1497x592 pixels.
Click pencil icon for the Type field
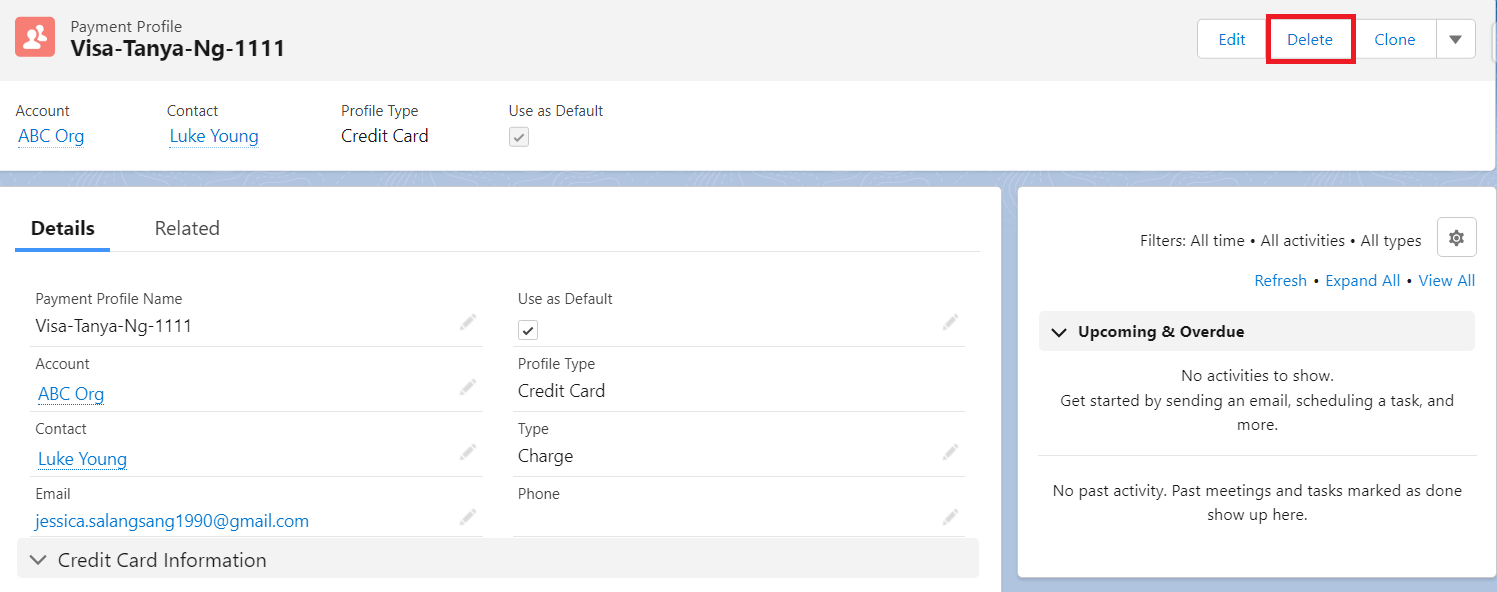[x=950, y=452]
